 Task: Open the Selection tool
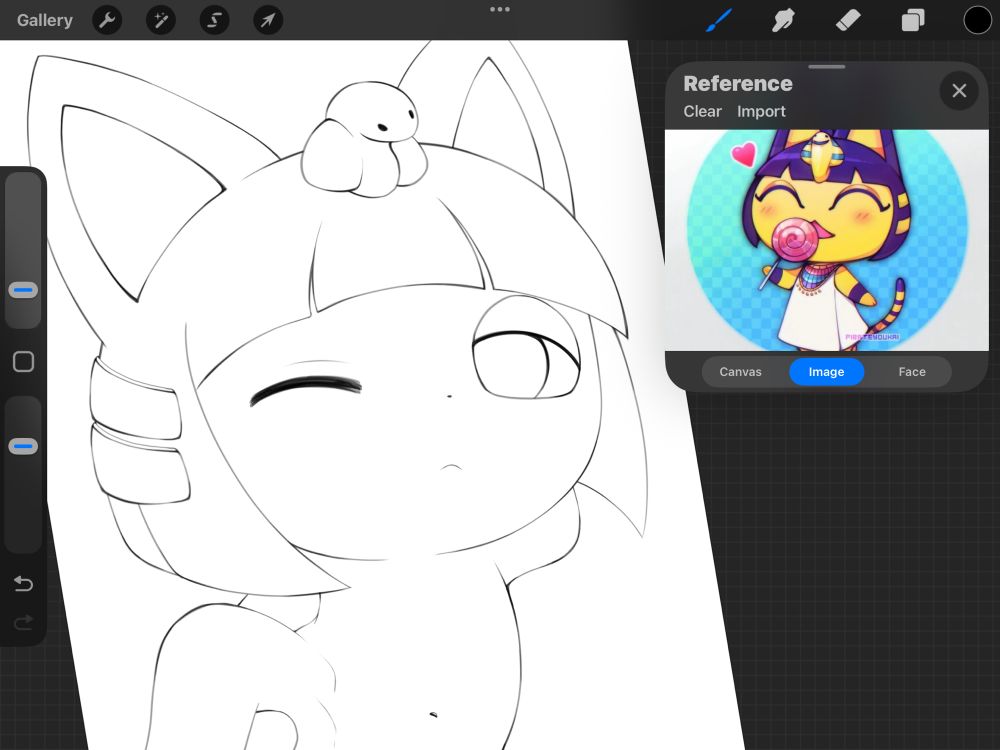point(214,20)
